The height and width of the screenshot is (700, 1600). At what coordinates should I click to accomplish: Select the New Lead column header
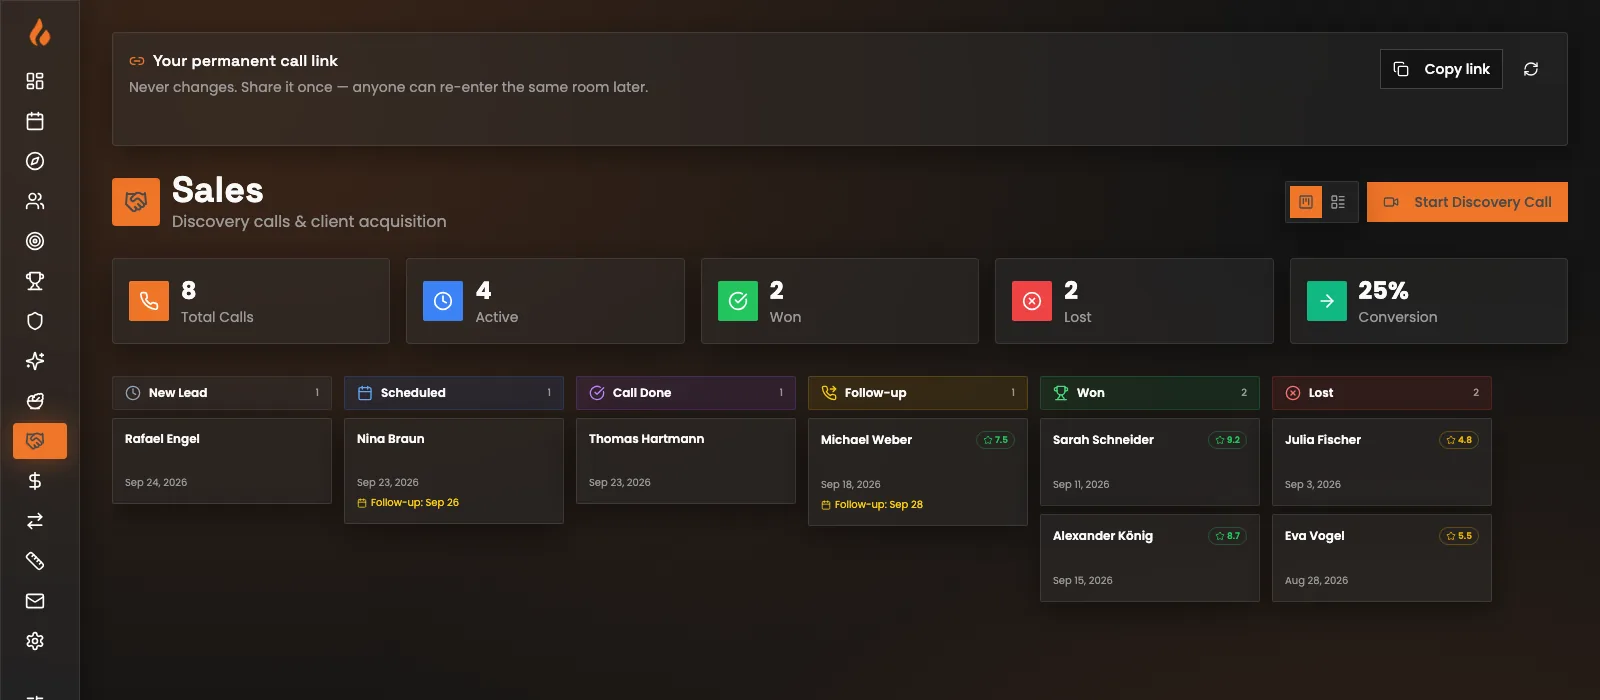coord(222,393)
